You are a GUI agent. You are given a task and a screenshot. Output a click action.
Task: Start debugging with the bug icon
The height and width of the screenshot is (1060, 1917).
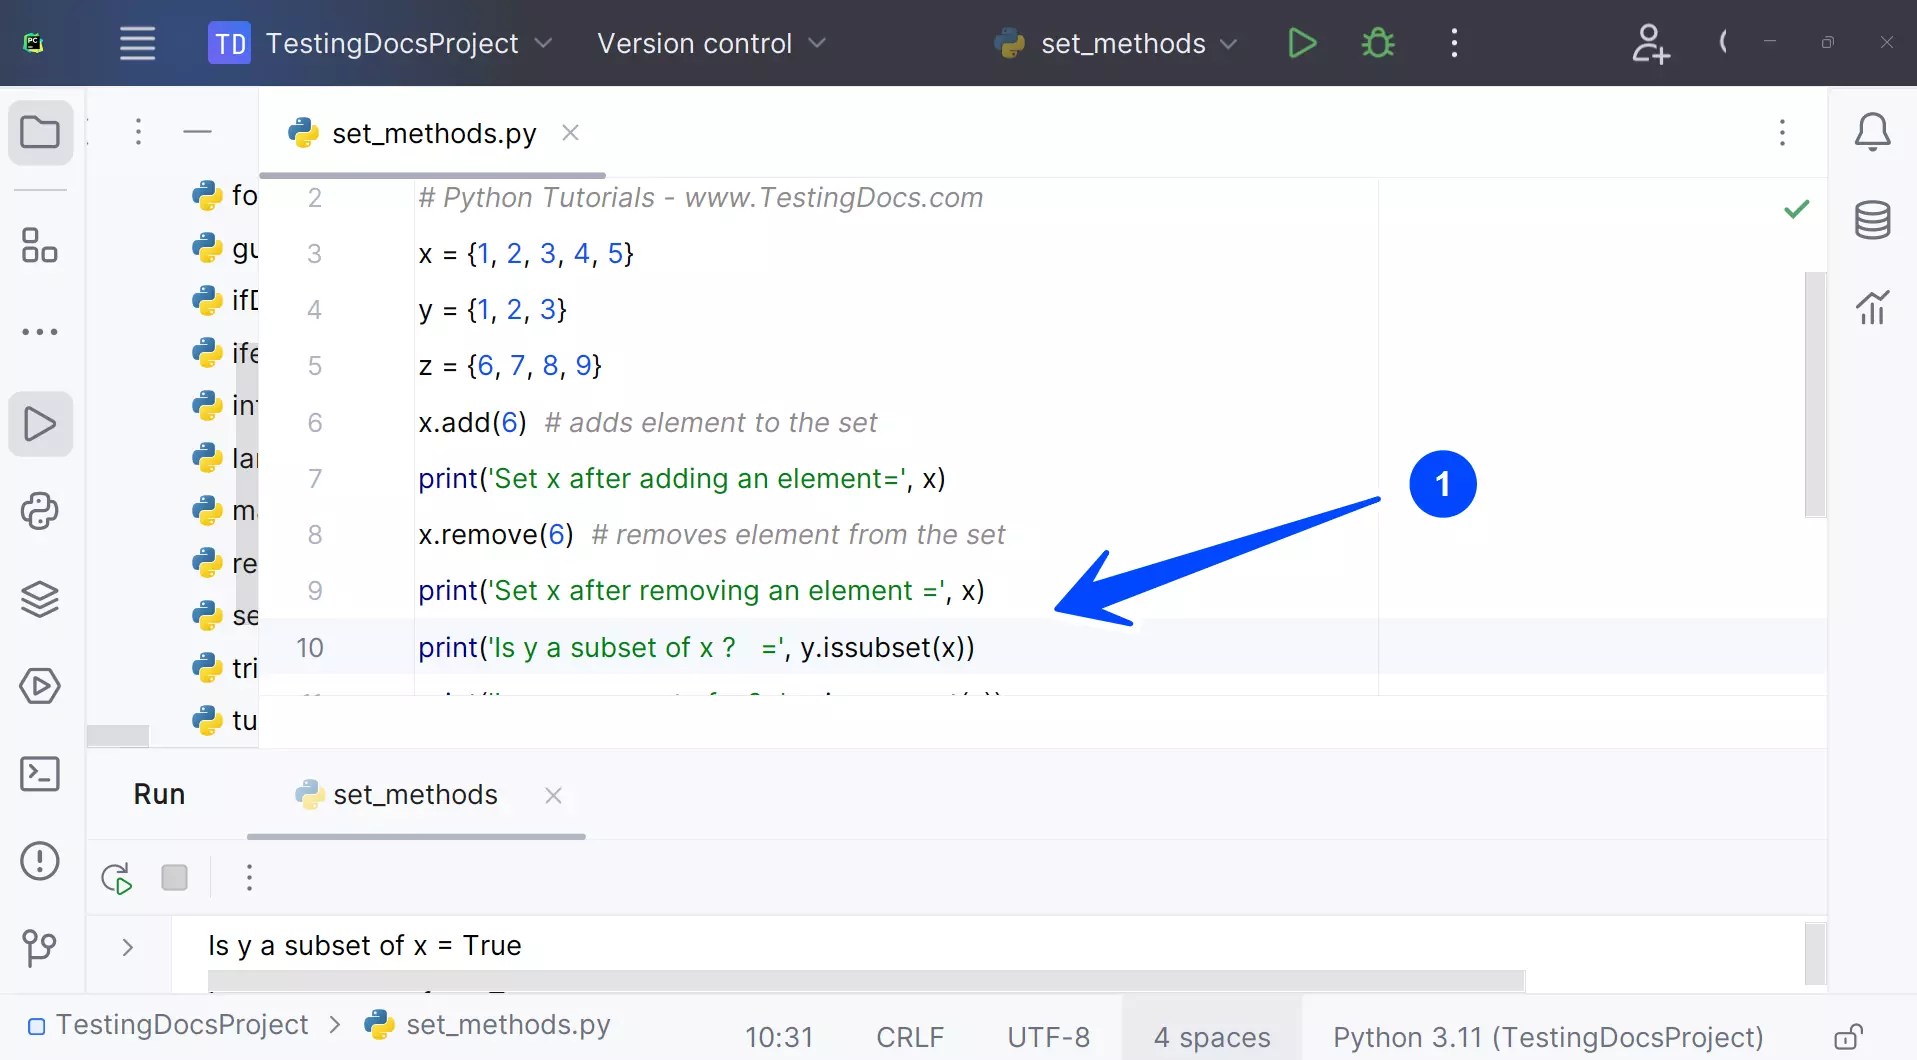[1377, 43]
